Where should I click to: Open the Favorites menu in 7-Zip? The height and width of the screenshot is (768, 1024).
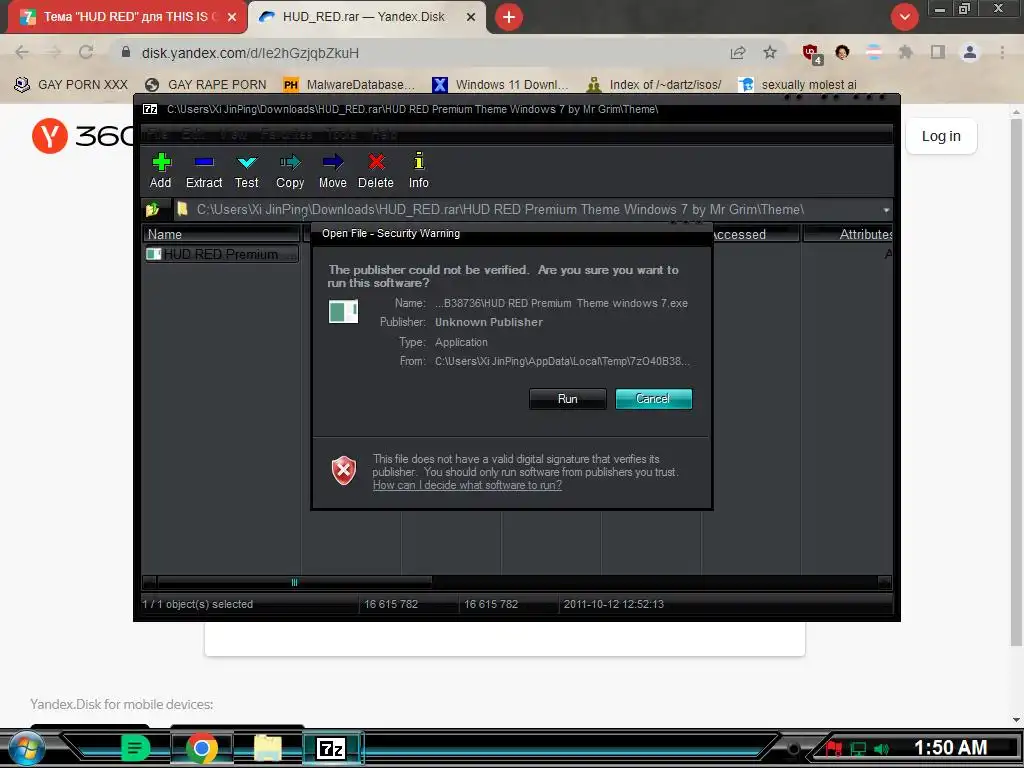point(286,135)
